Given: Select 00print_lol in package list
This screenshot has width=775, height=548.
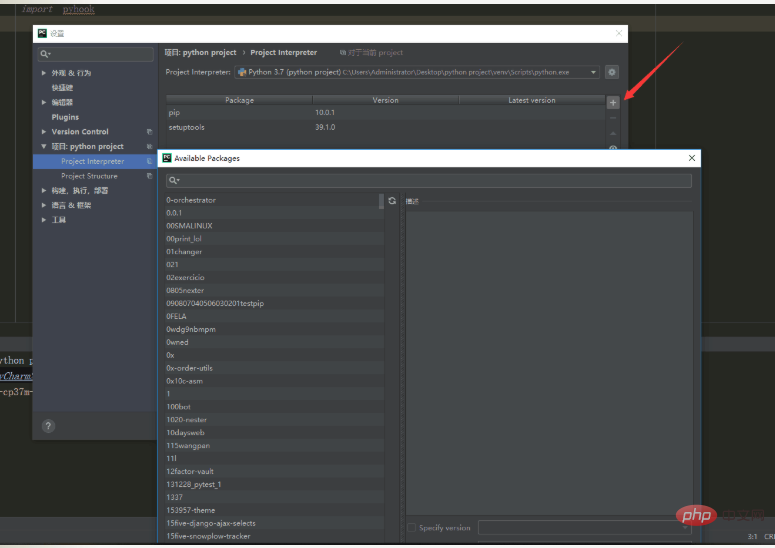Looking at the screenshot, I should [x=274, y=239].
